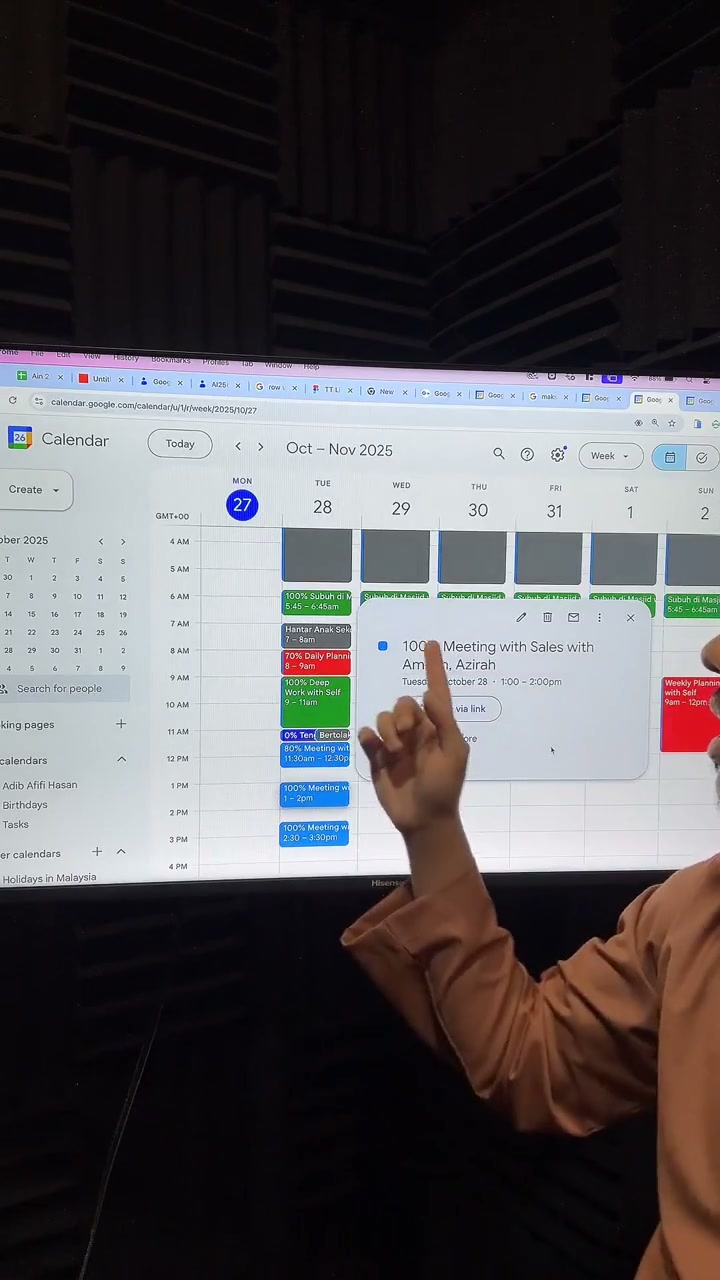Viewport: 720px width, 1280px height.
Task: Open 100% Meeting 1-2pm event
Action: click(315, 794)
